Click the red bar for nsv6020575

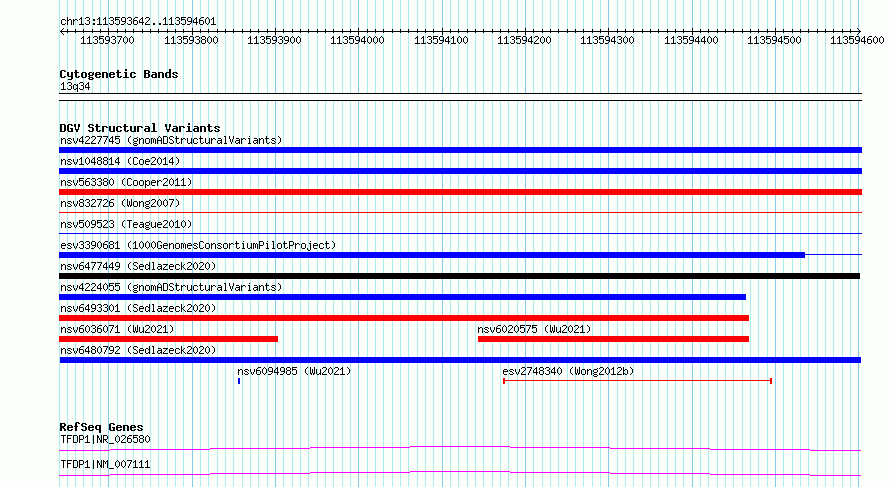[x=614, y=339]
